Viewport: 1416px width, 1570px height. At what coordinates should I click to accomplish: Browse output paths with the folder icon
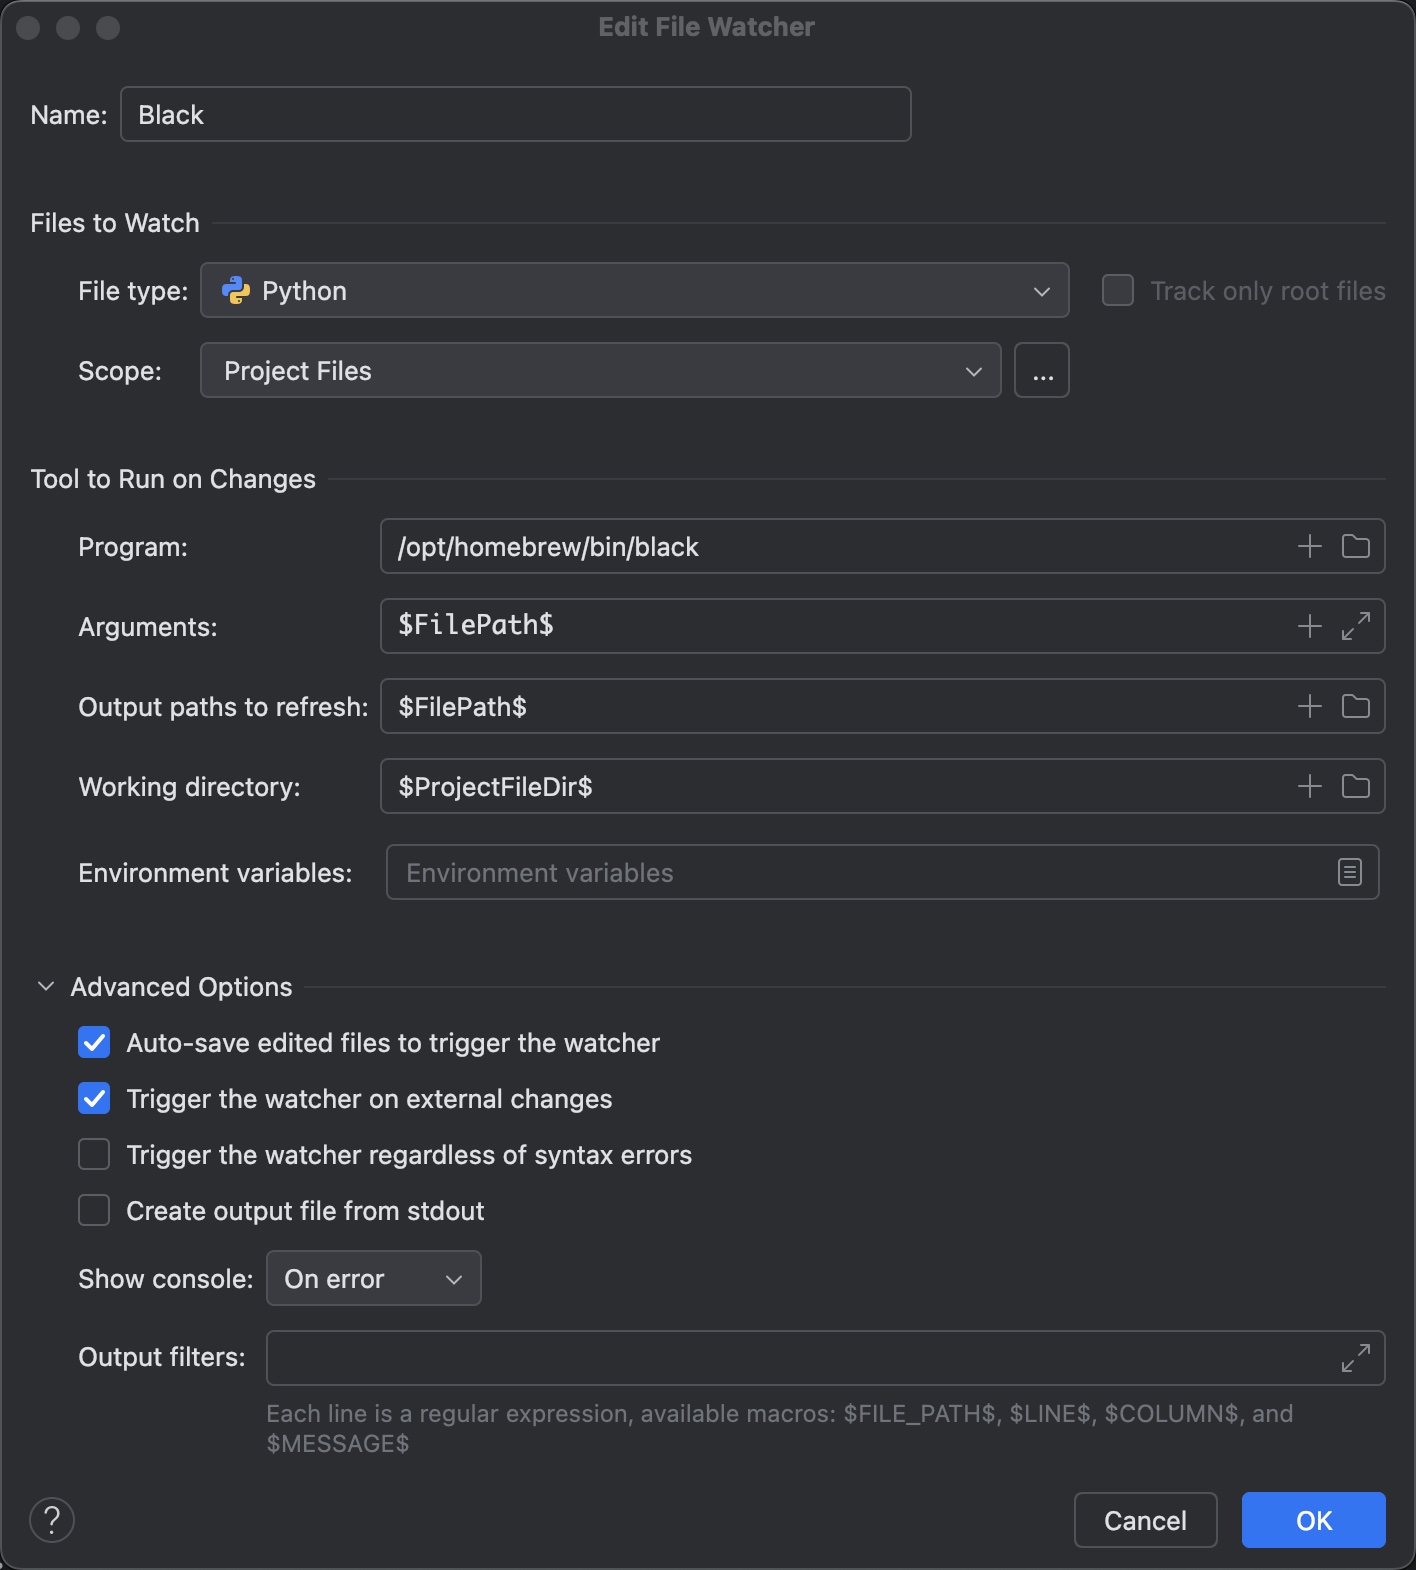1355,706
